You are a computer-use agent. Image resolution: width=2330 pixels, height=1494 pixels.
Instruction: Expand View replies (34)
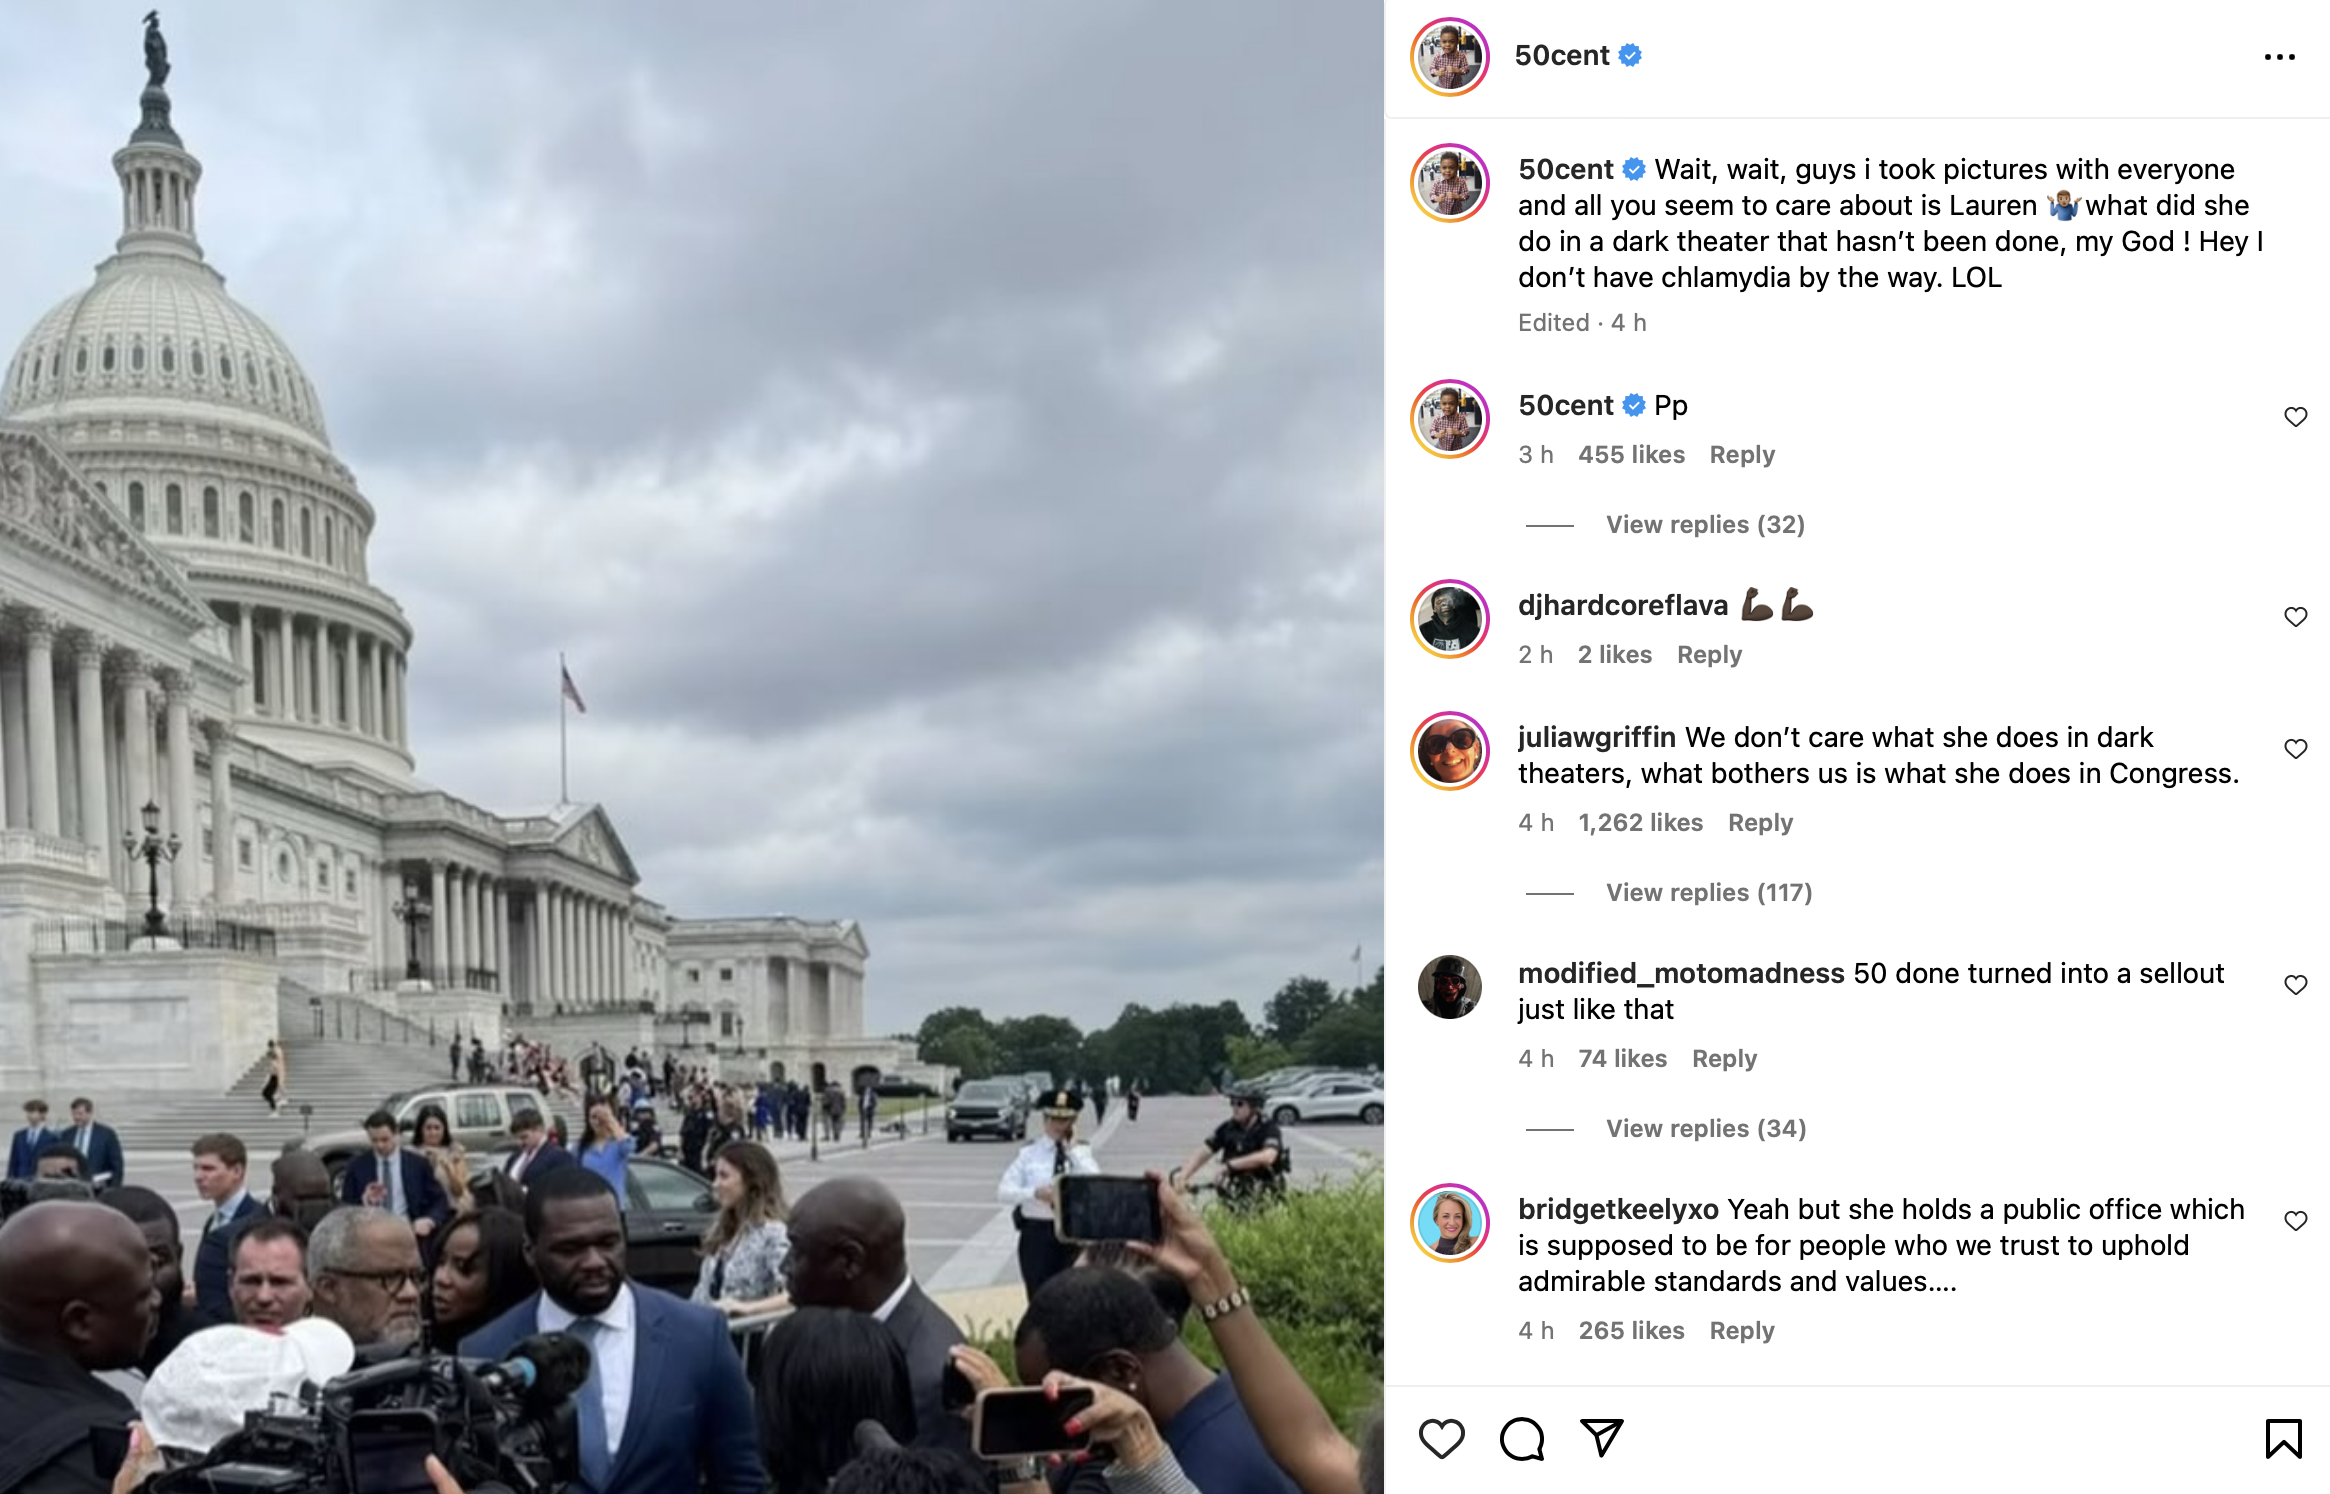pyautogui.click(x=1706, y=1128)
